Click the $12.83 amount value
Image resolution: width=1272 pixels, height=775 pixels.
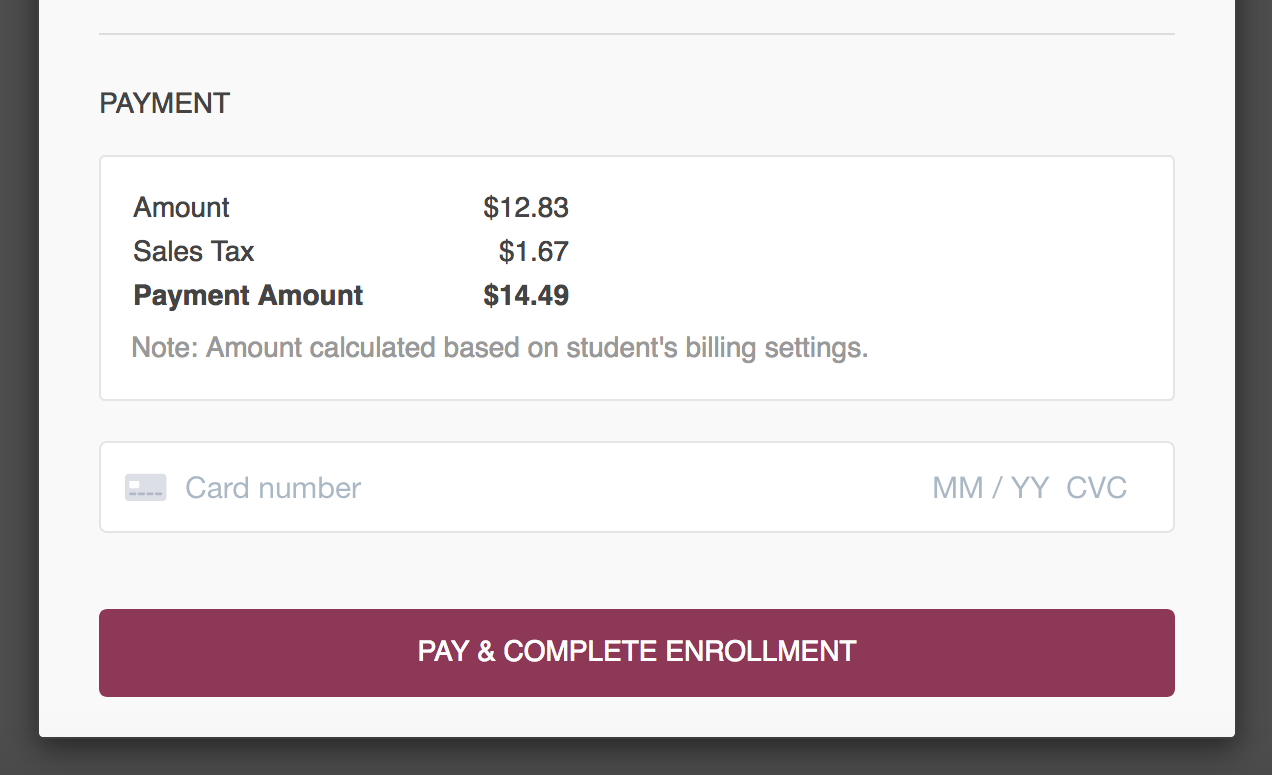(526, 207)
